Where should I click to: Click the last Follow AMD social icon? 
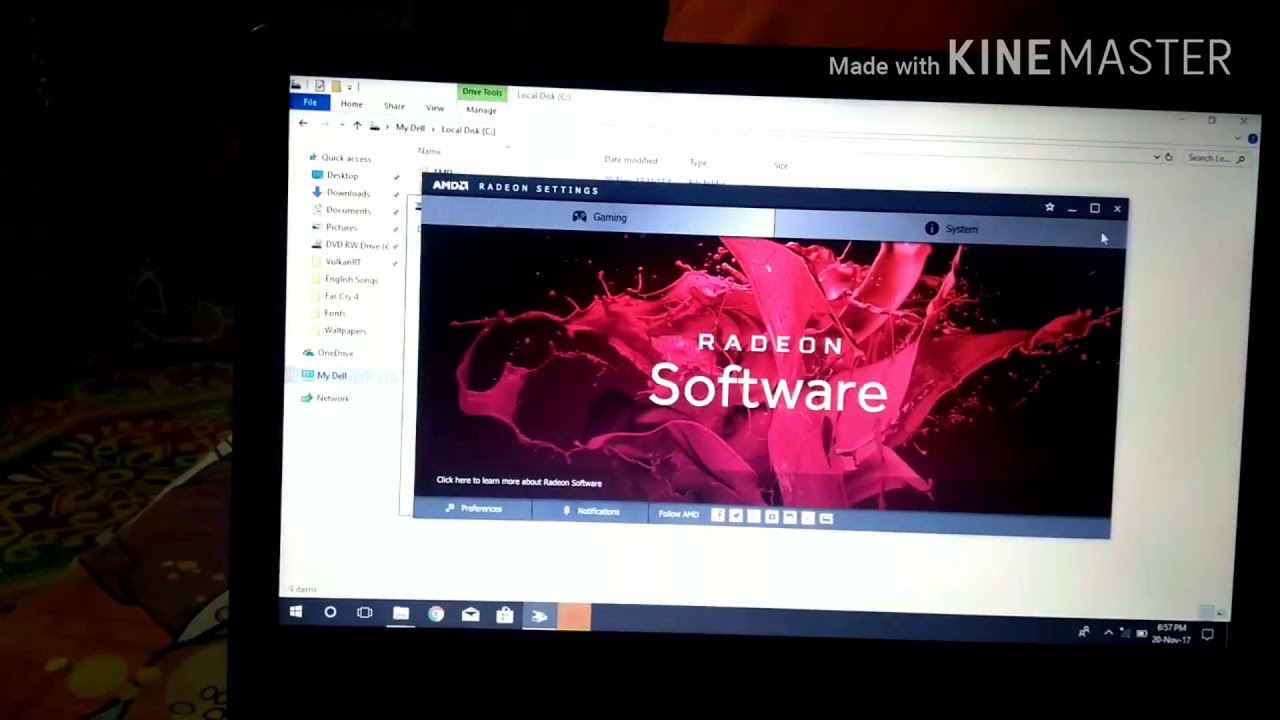[826, 518]
